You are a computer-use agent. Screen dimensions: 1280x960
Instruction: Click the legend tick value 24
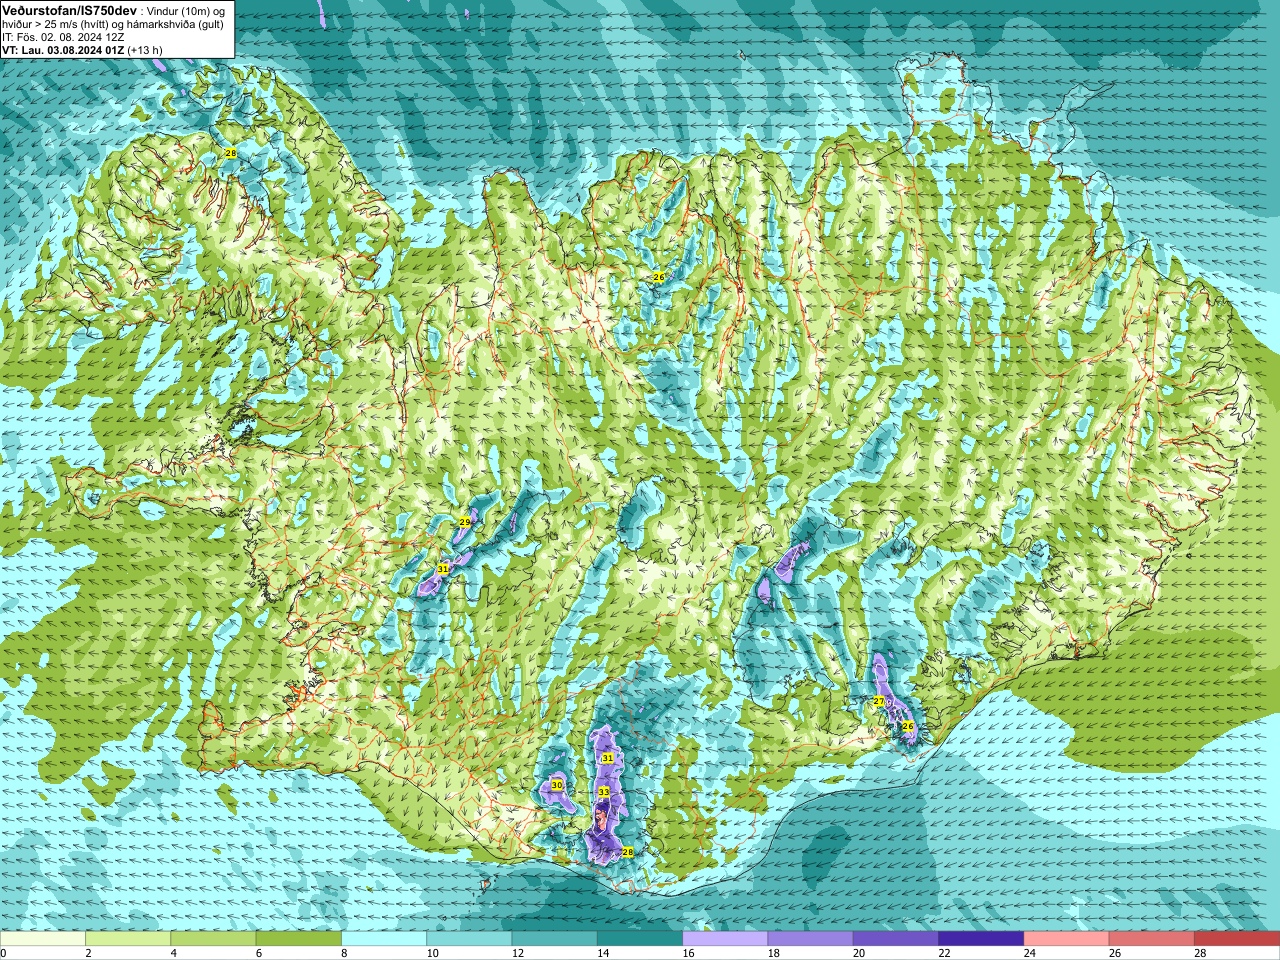(x=1030, y=953)
